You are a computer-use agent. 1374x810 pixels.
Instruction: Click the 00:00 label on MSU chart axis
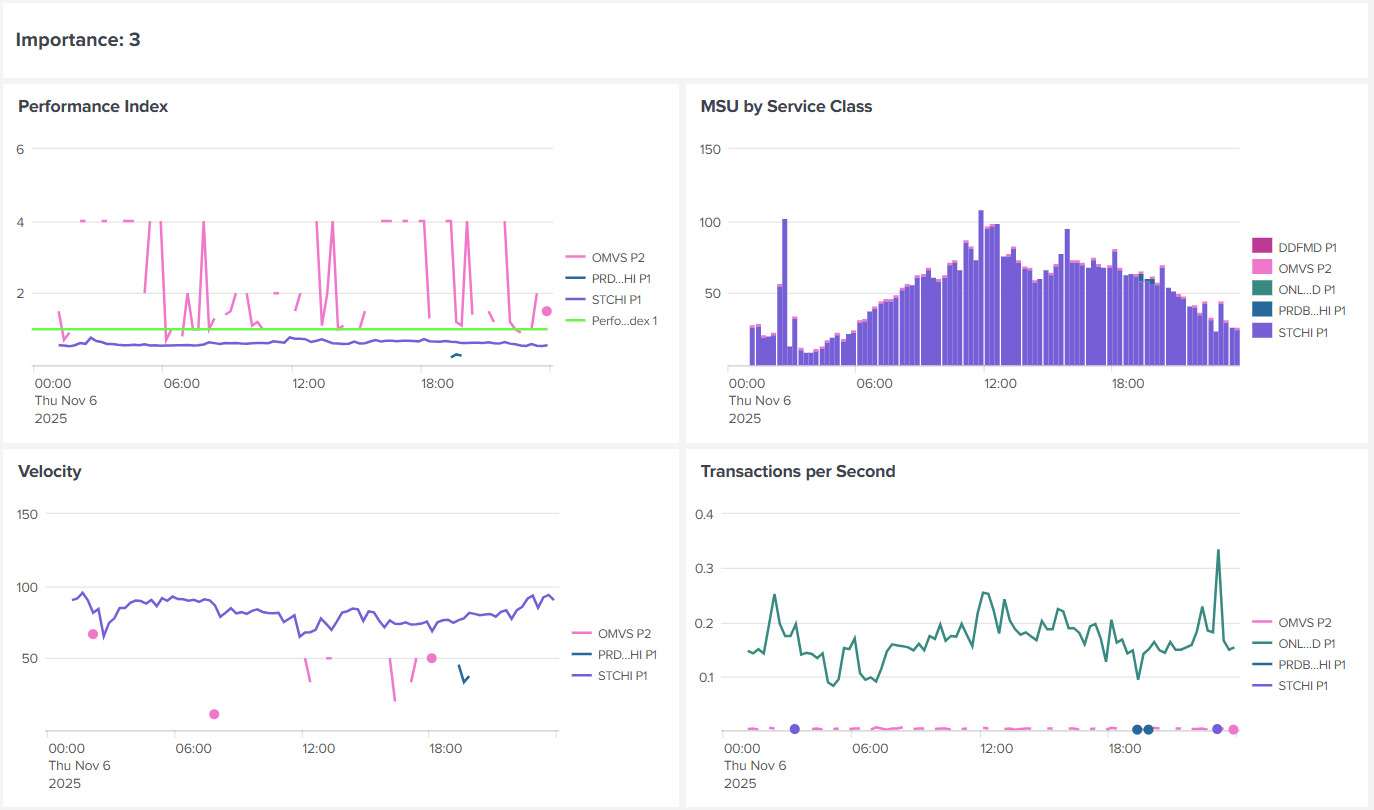pos(746,383)
